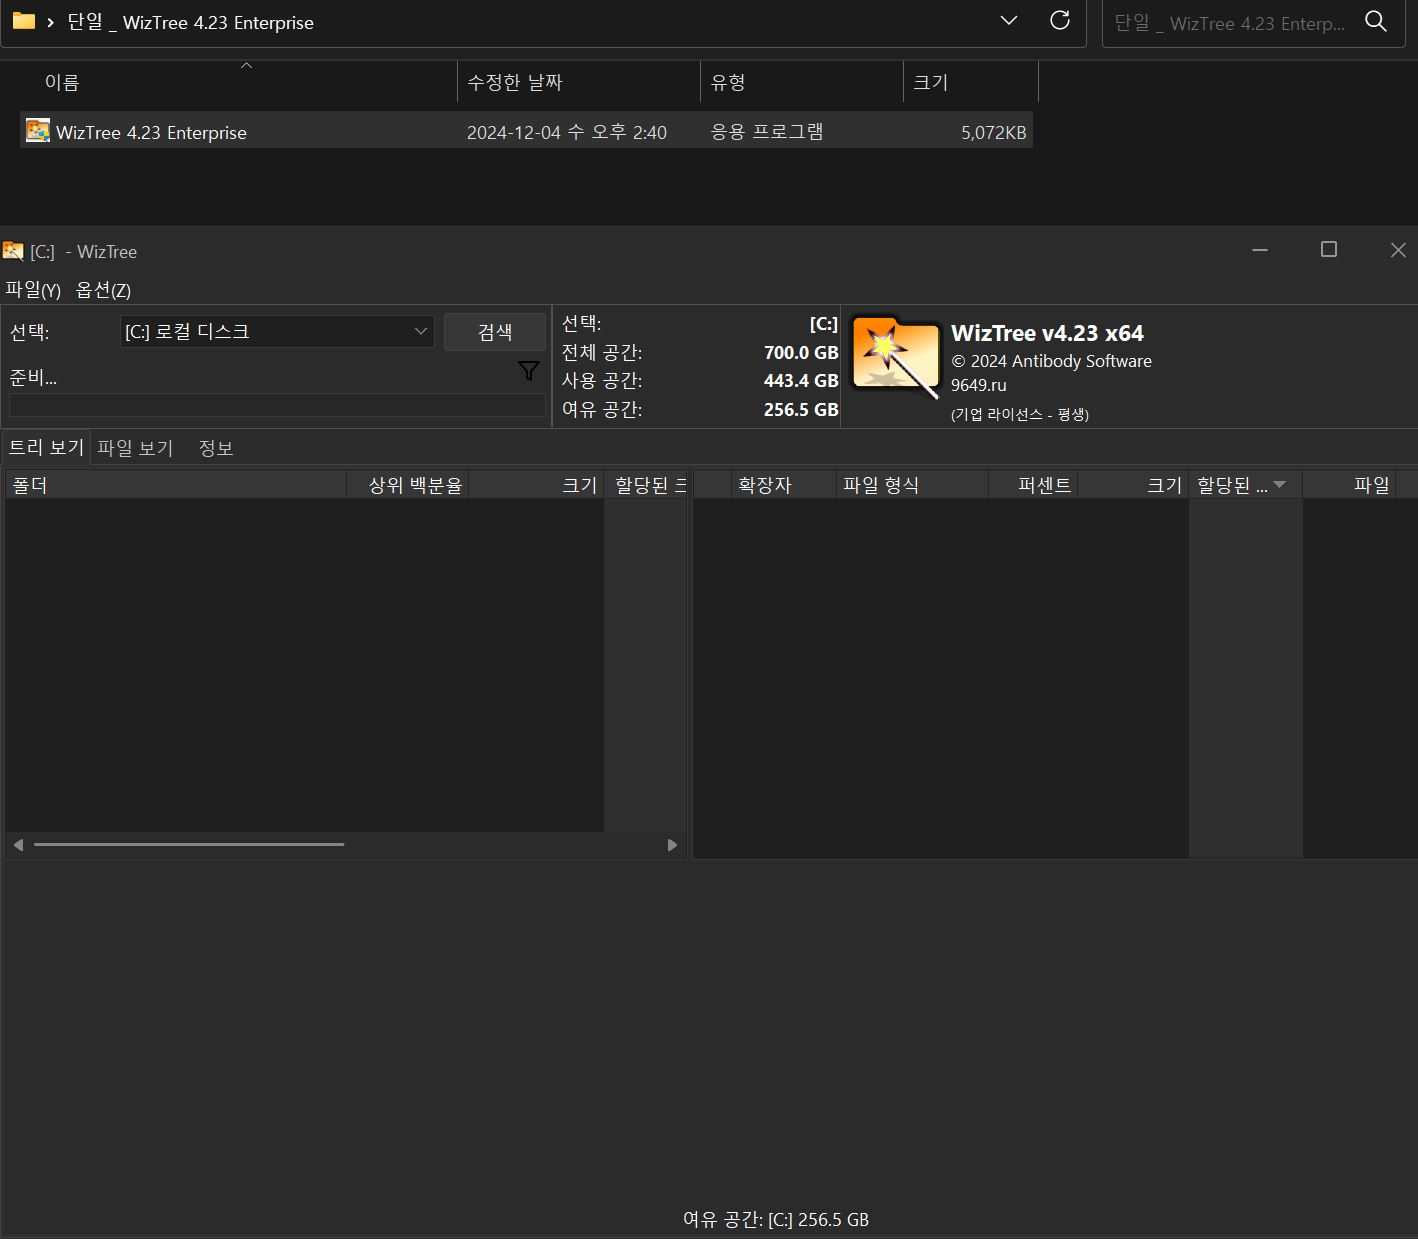Open the 파일(Y) menu
This screenshot has width=1418, height=1239.
pyautogui.click(x=33, y=290)
